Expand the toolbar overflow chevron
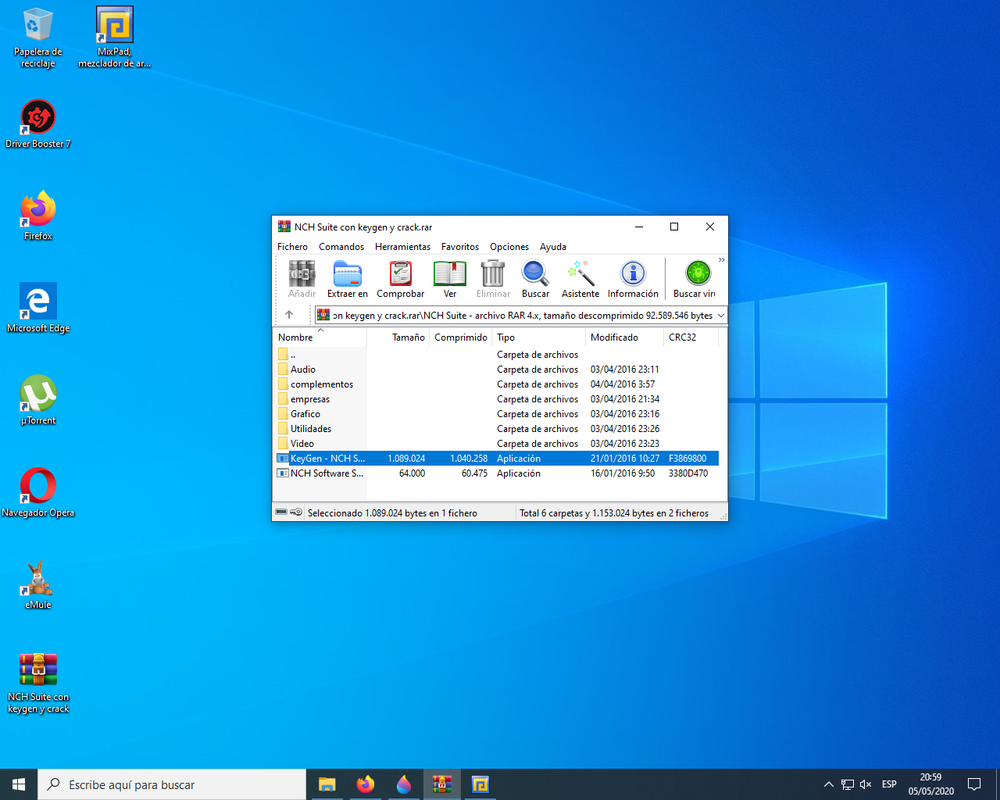This screenshot has width=1000, height=800. tap(721, 260)
